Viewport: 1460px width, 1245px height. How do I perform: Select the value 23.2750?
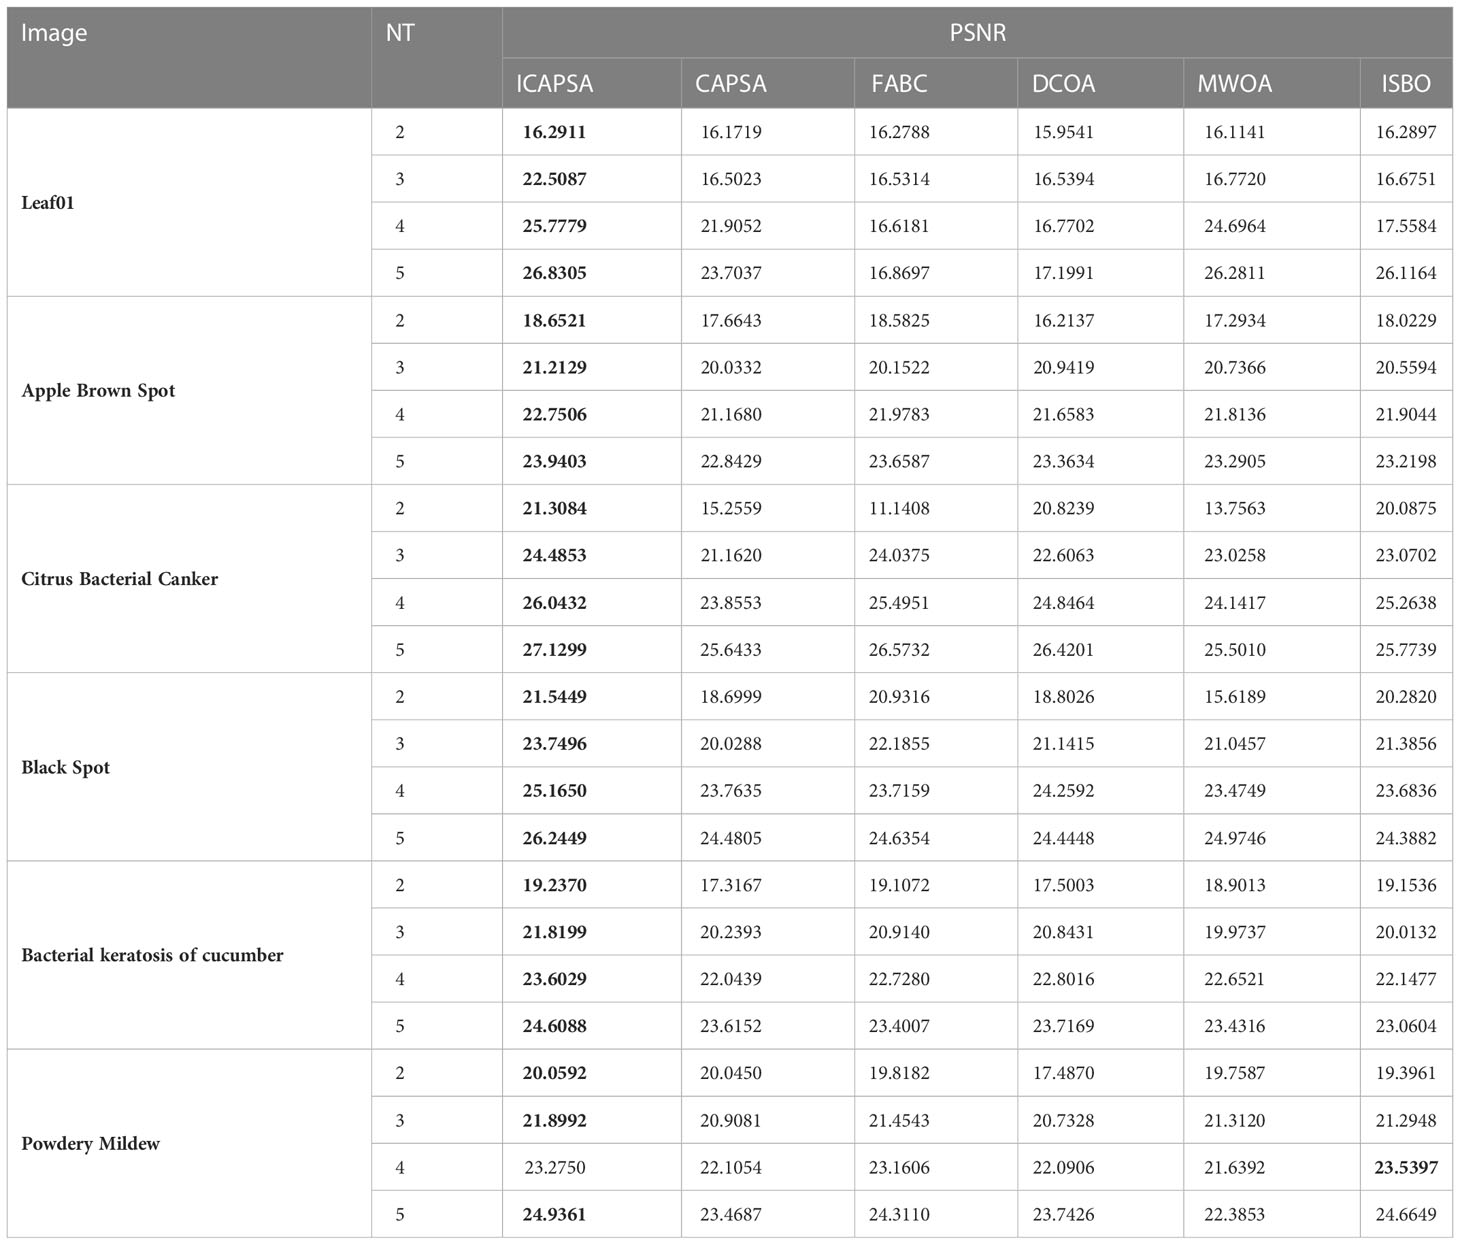pos(555,1168)
